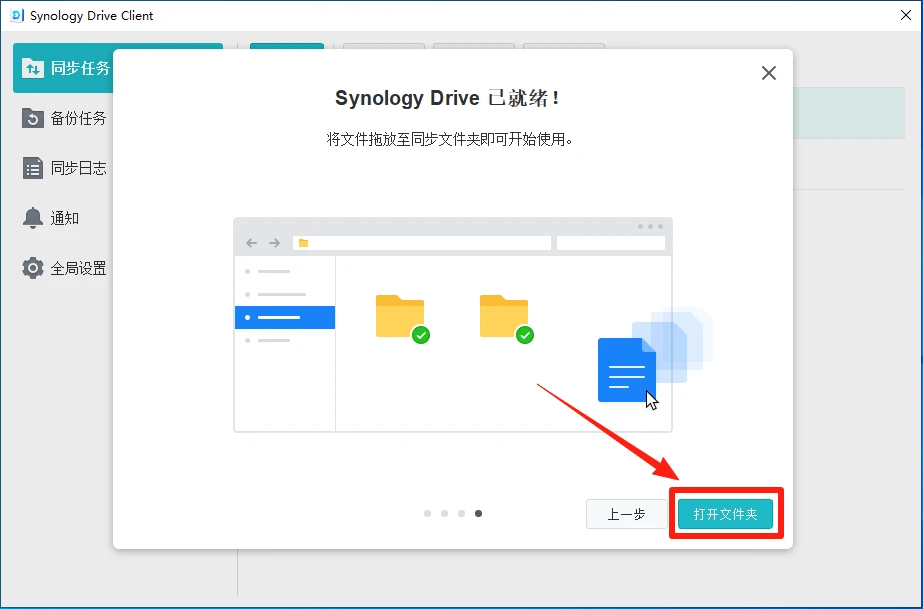Close the Synology Drive Client window
Image resolution: width=923 pixels, height=609 pixels.
pyautogui.click(x=906, y=15)
